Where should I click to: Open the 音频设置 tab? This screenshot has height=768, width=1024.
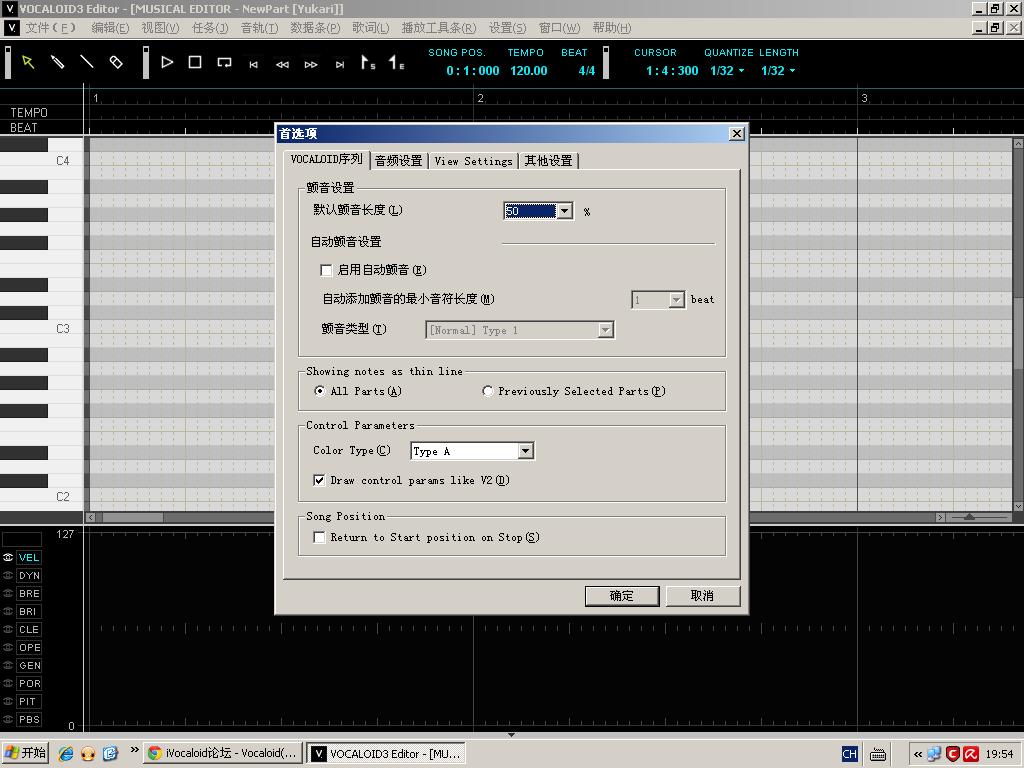(398, 161)
